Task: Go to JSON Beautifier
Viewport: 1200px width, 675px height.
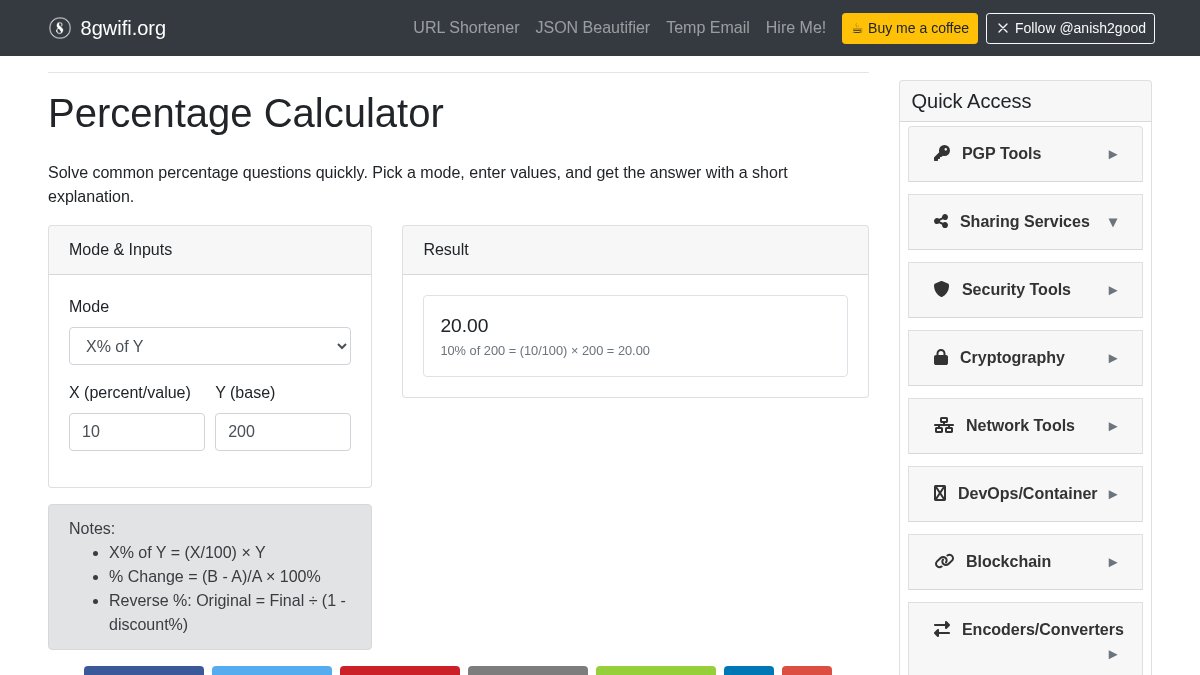Action: 592,28
